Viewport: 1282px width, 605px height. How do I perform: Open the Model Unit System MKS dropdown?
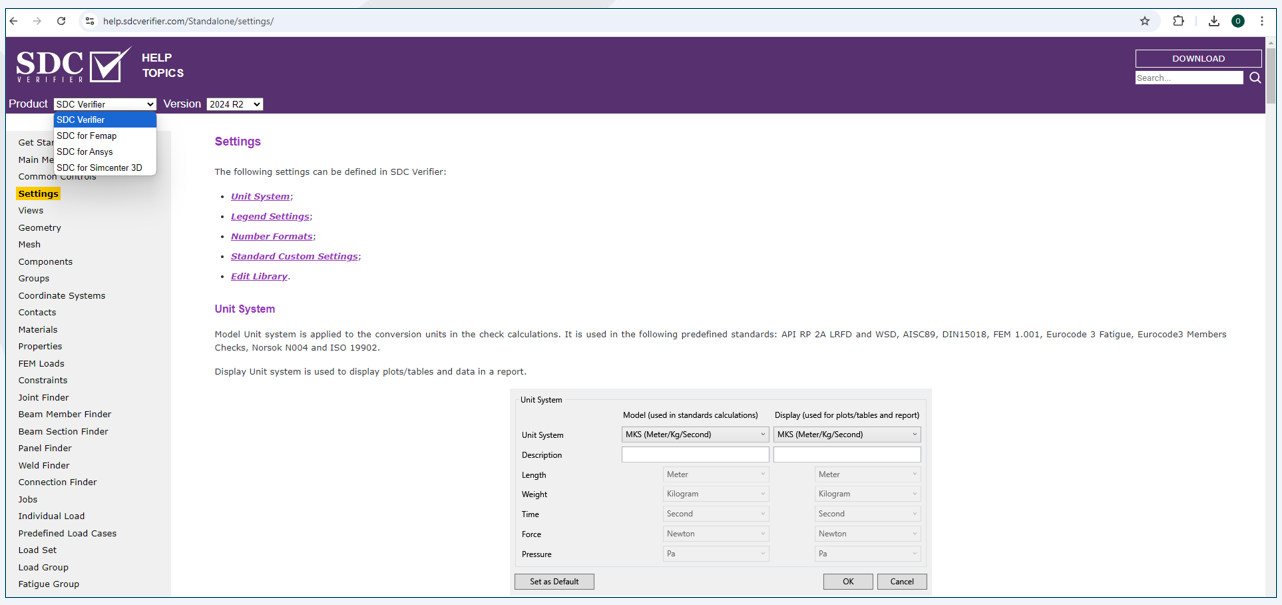click(695, 435)
